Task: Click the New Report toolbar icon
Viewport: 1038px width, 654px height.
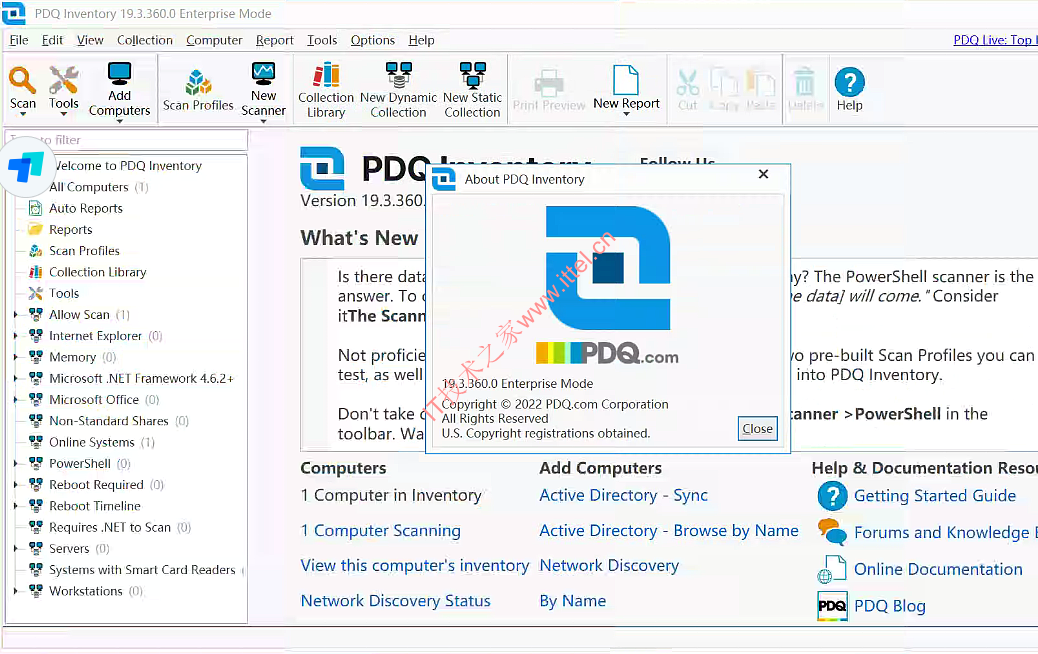Action: click(626, 80)
